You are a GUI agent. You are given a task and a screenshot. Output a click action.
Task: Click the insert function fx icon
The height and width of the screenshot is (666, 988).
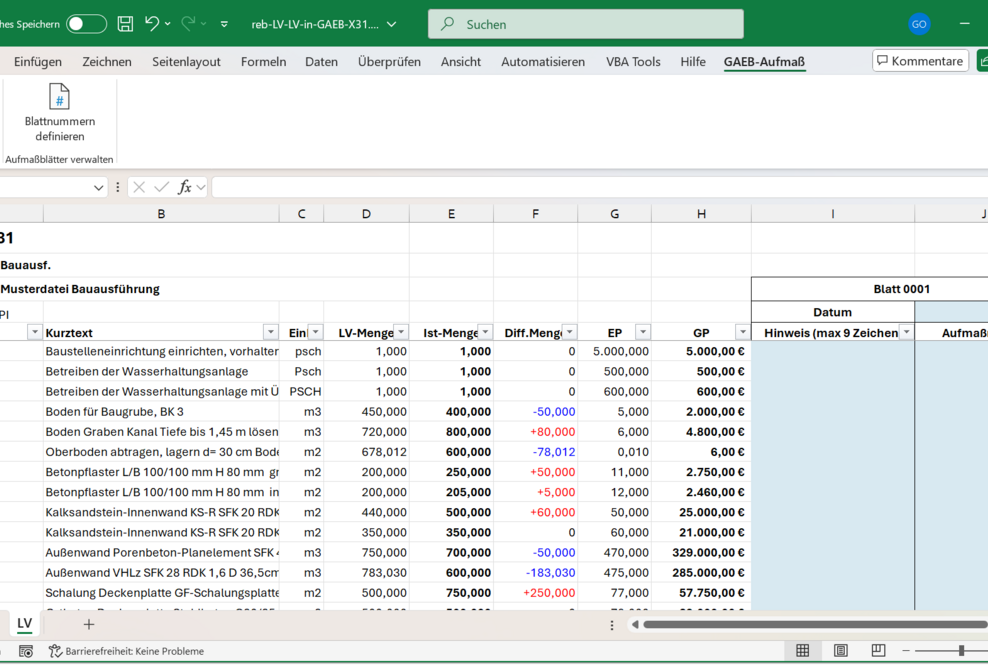pos(185,187)
